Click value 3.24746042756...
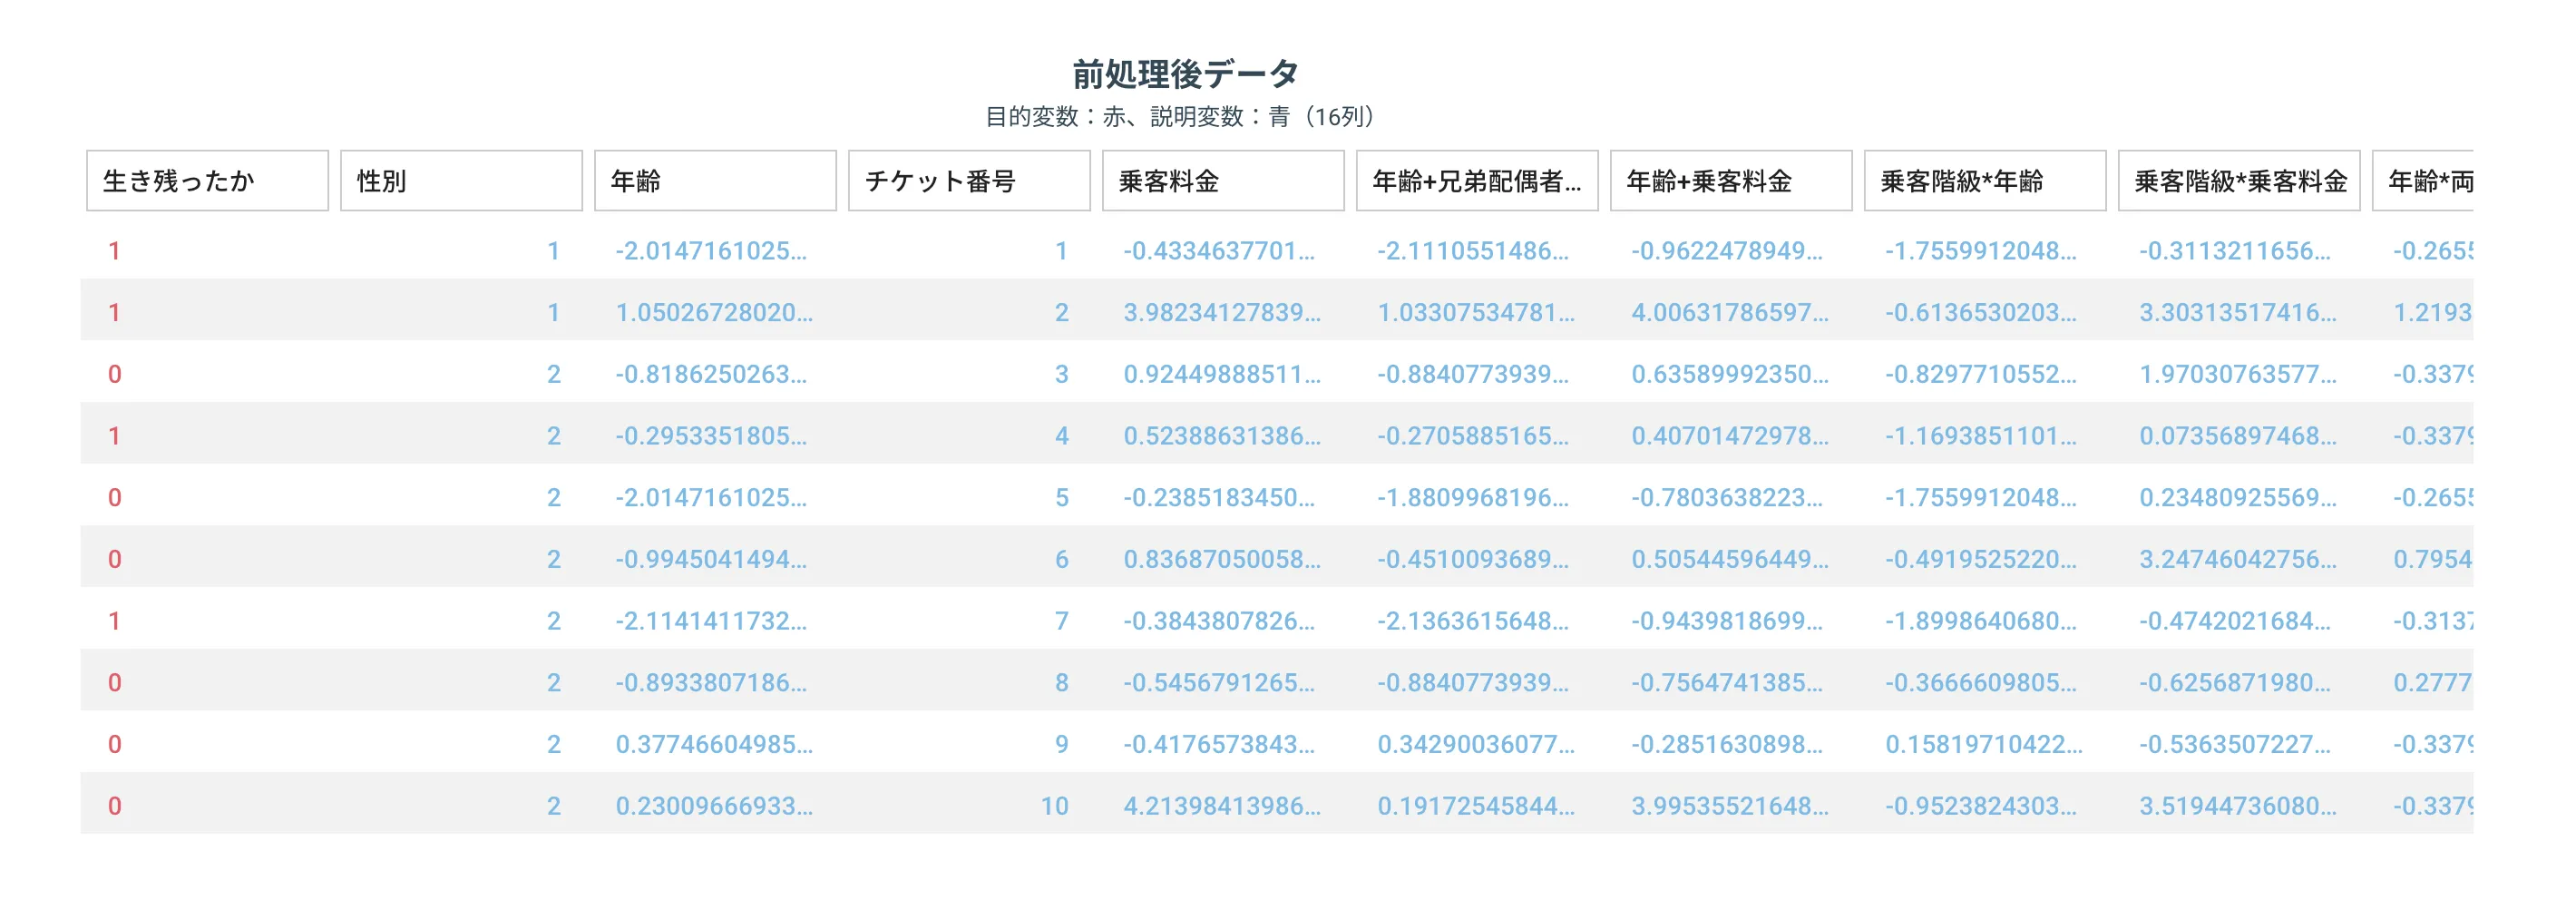The height and width of the screenshot is (900, 2576). click(2238, 559)
